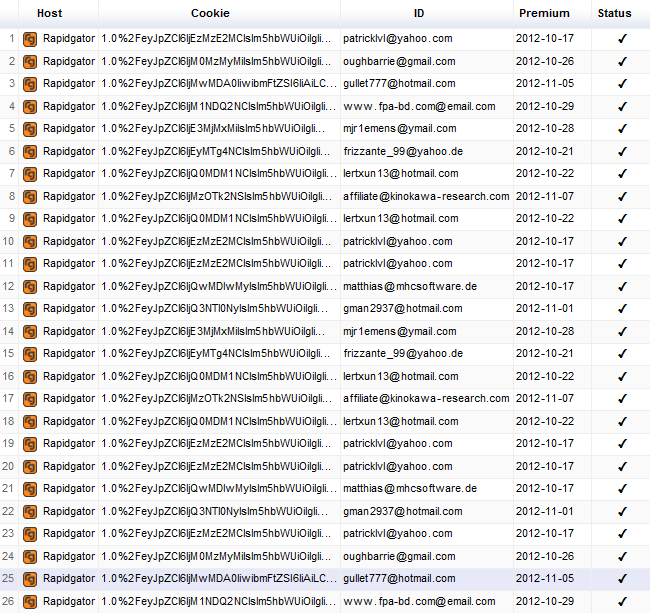
Task: Select the status checkmark in row 26
Action: [622, 601]
